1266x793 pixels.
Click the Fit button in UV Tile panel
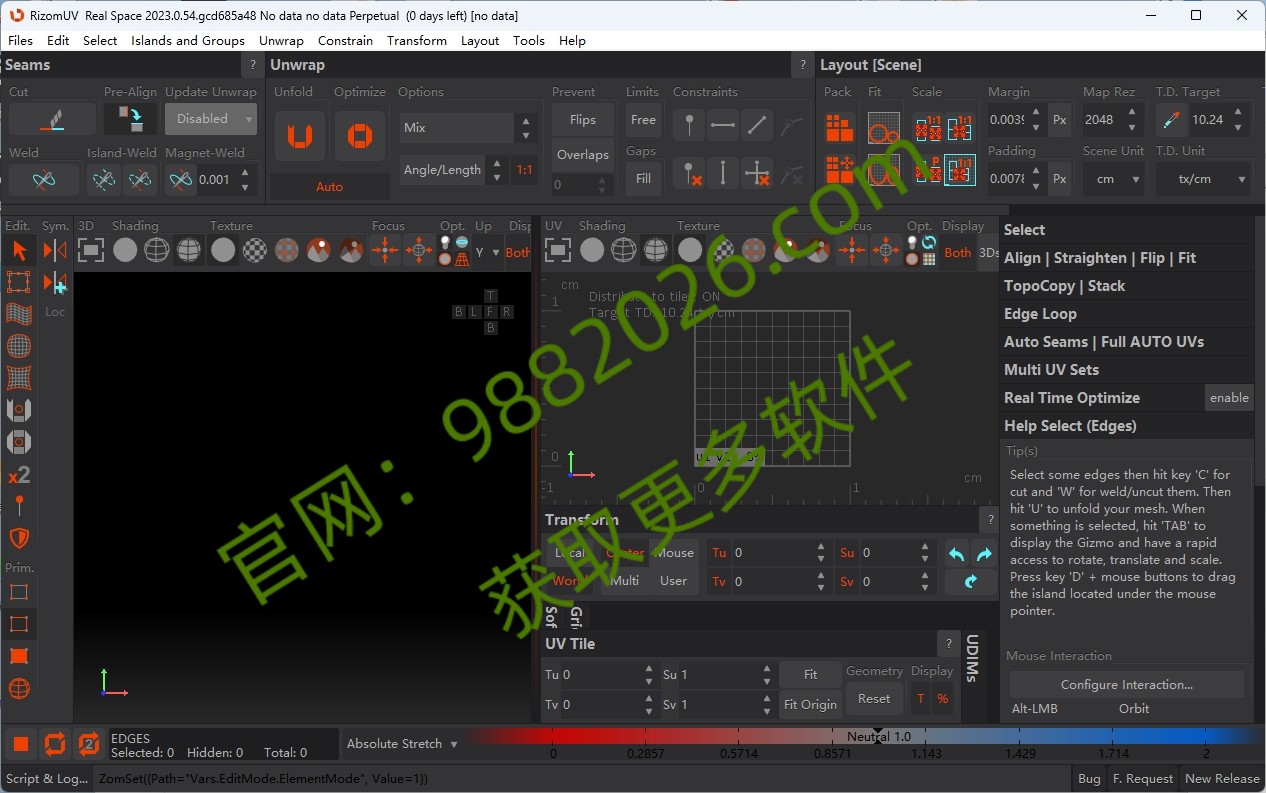(811, 675)
